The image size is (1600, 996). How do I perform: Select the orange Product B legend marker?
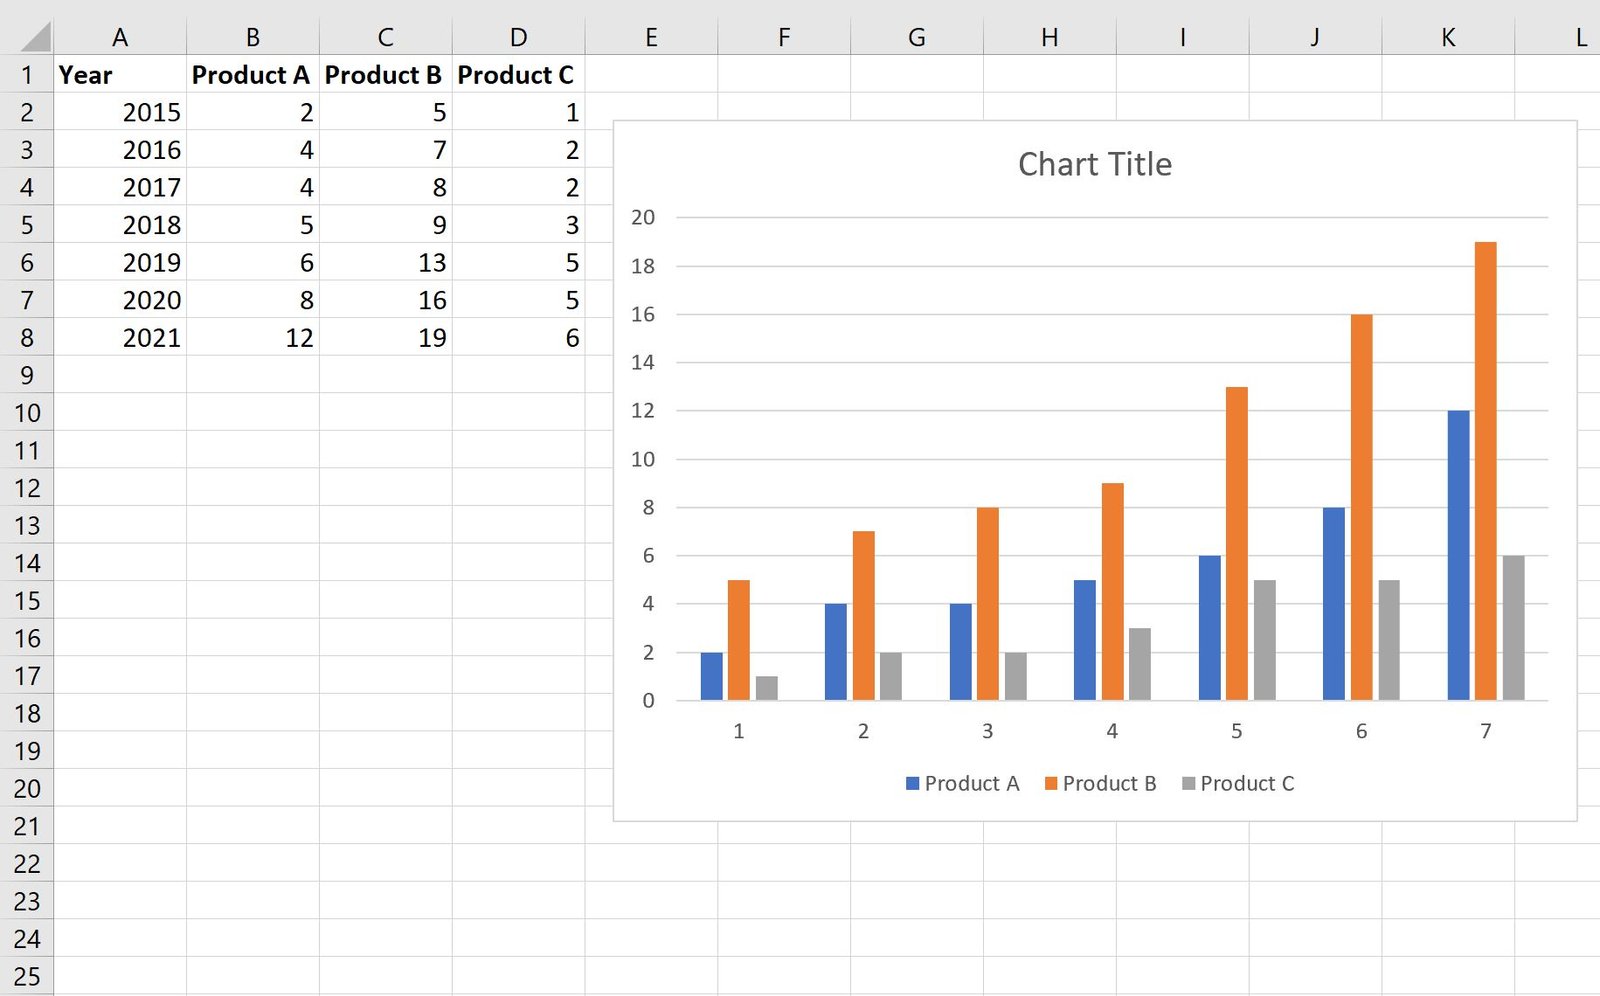1051,784
